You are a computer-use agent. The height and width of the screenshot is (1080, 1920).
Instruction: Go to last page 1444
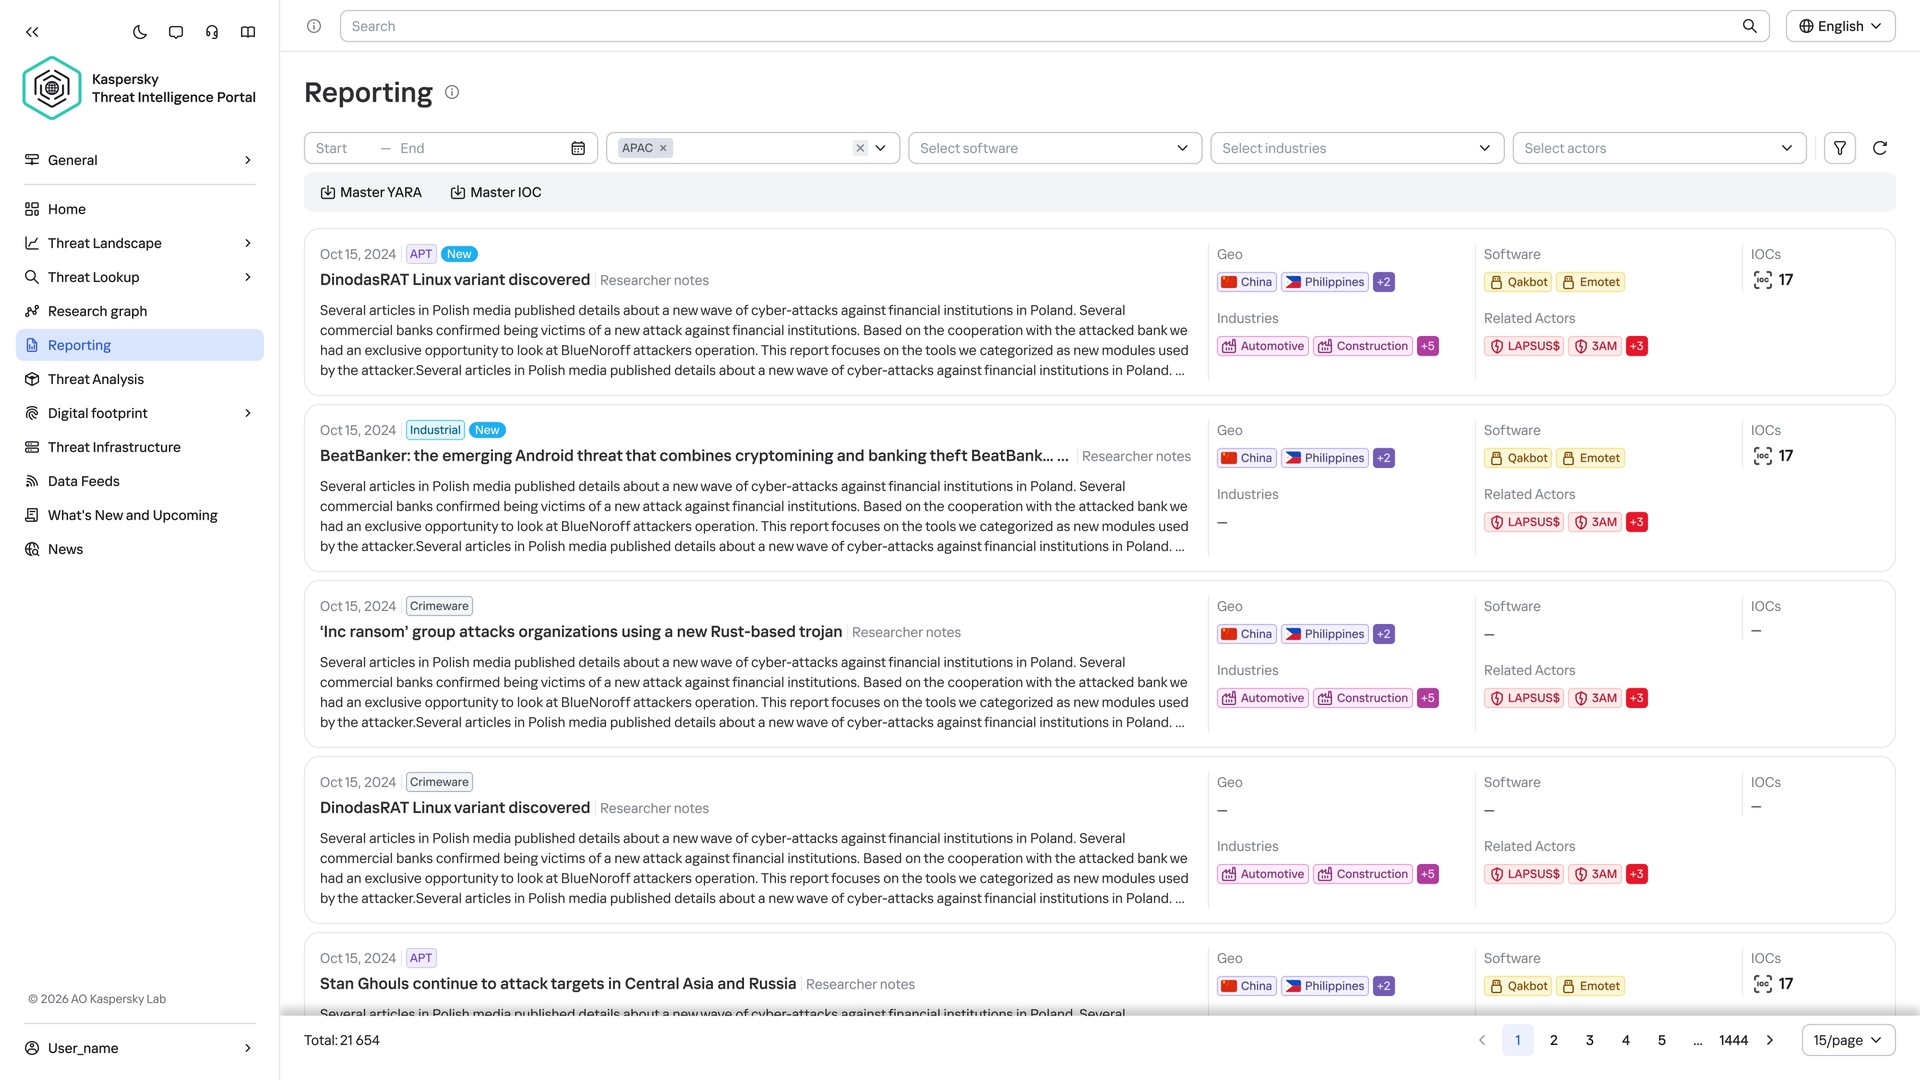1734,1040
